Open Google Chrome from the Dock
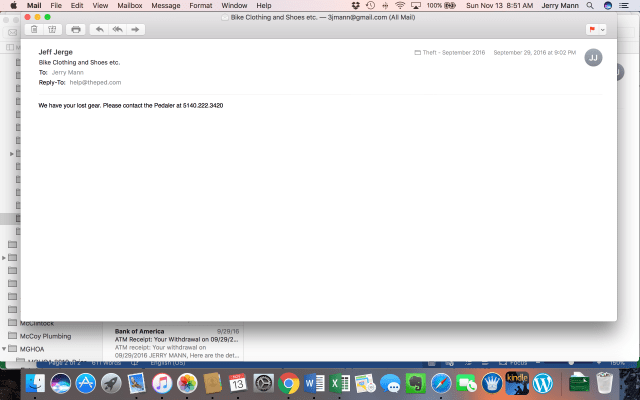 pyautogui.click(x=289, y=383)
